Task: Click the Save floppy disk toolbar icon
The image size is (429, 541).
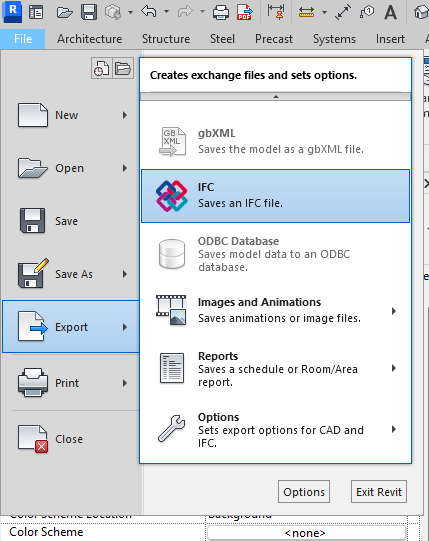Action: (x=89, y=12)
